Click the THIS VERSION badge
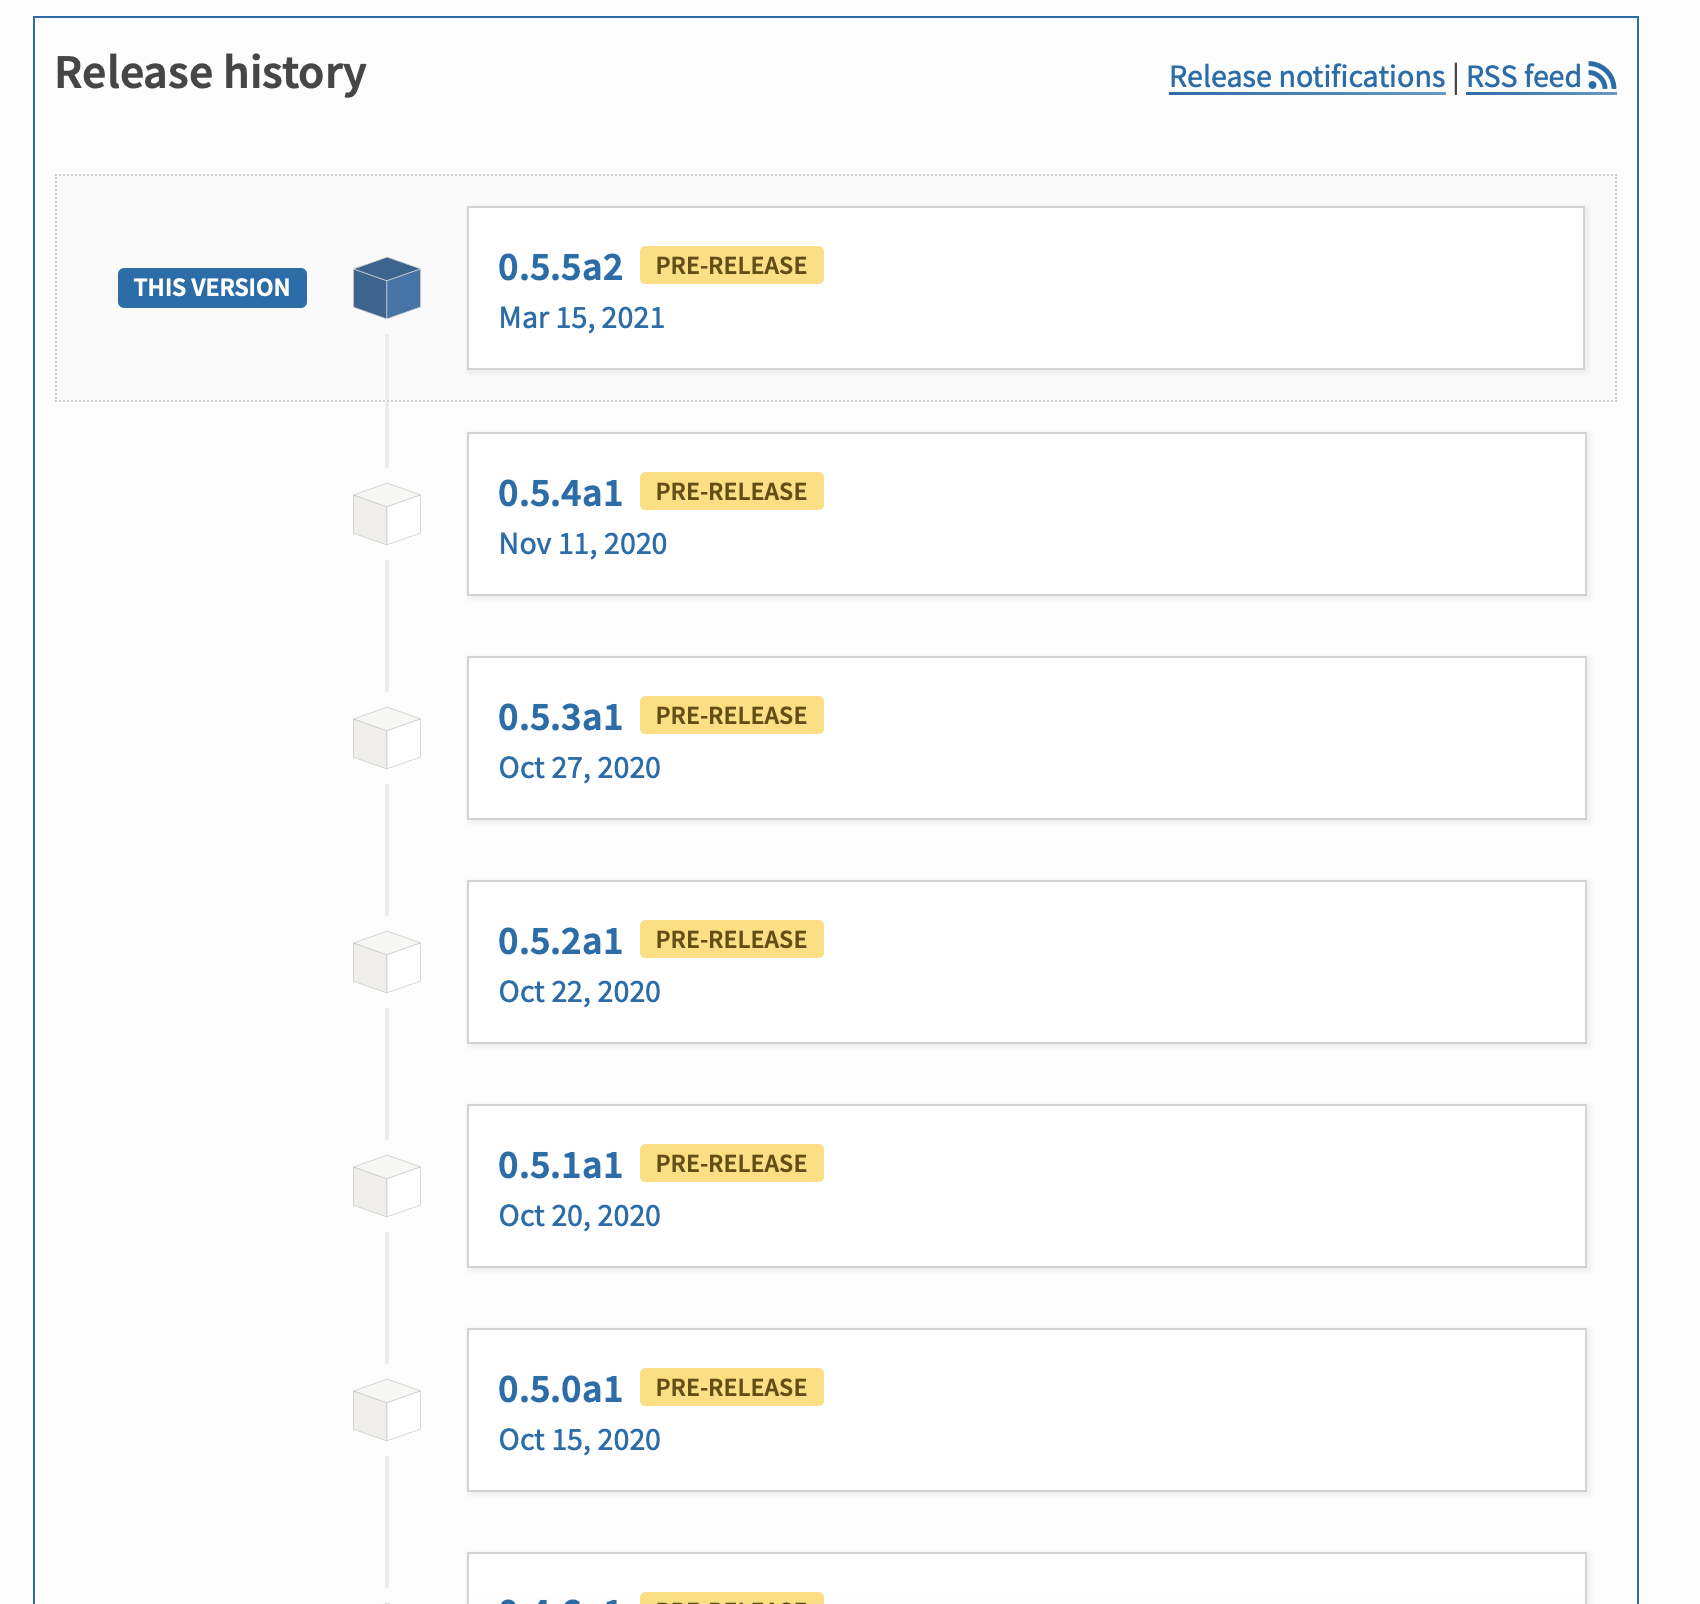Screen dimensions: 1700x1604 [212, 287]
